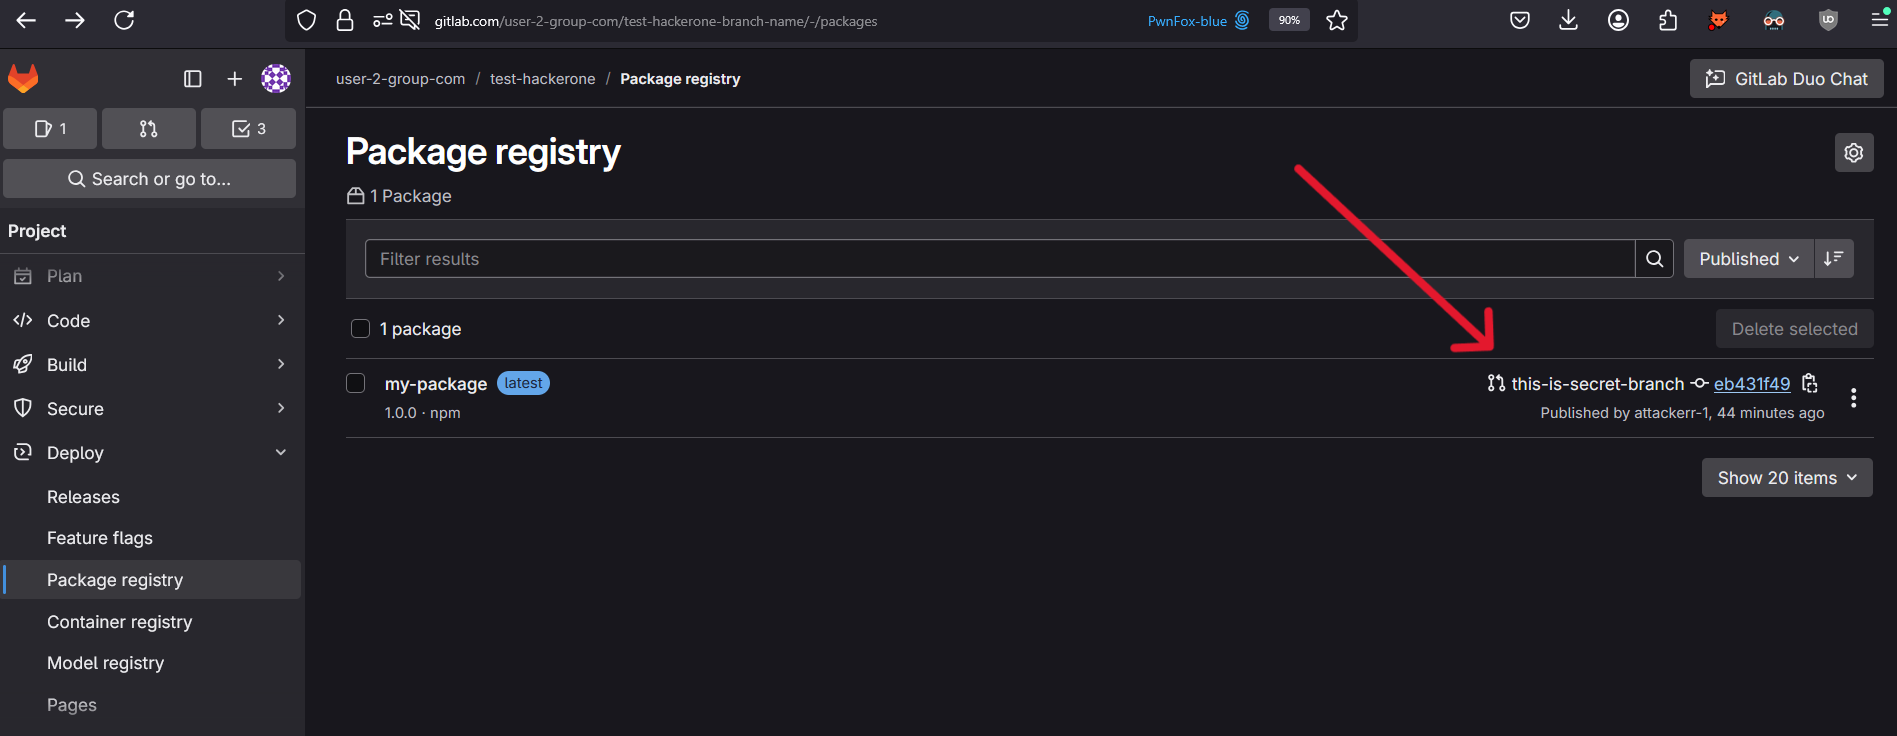Click the filter search magnifier button
Image resolution: width=1897 pixels, height=736 pixels.
pyautogui.click(x=1654, y=258)
